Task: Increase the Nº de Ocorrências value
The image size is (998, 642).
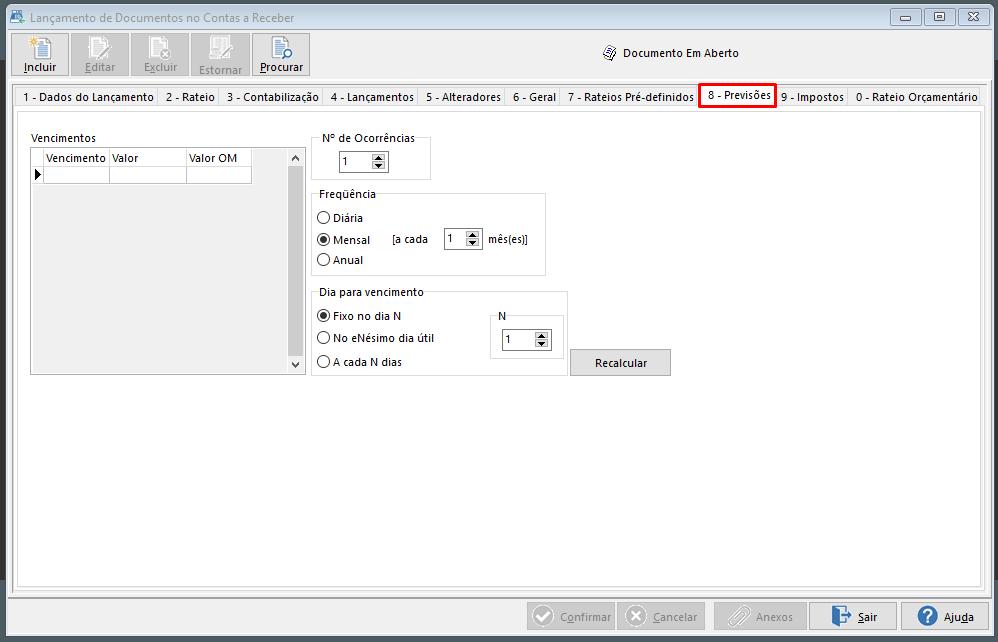Action: pos(379,158)
